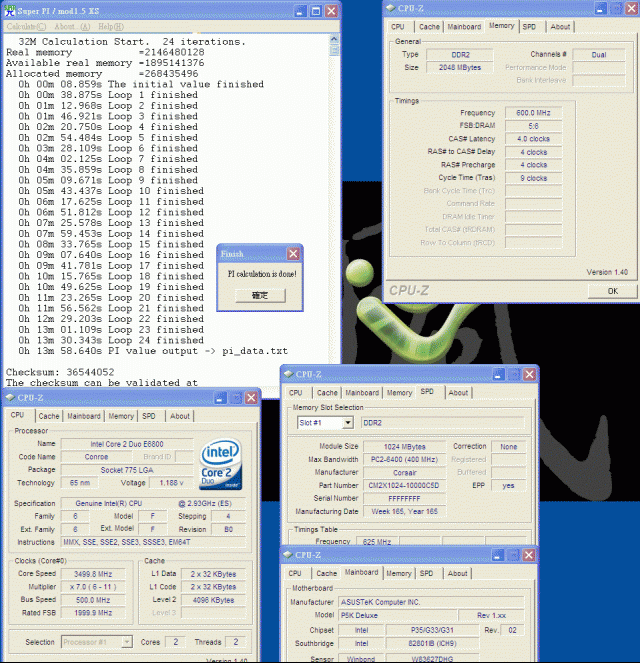Click the Intel Core 2 Duo logo

(221, 464)
